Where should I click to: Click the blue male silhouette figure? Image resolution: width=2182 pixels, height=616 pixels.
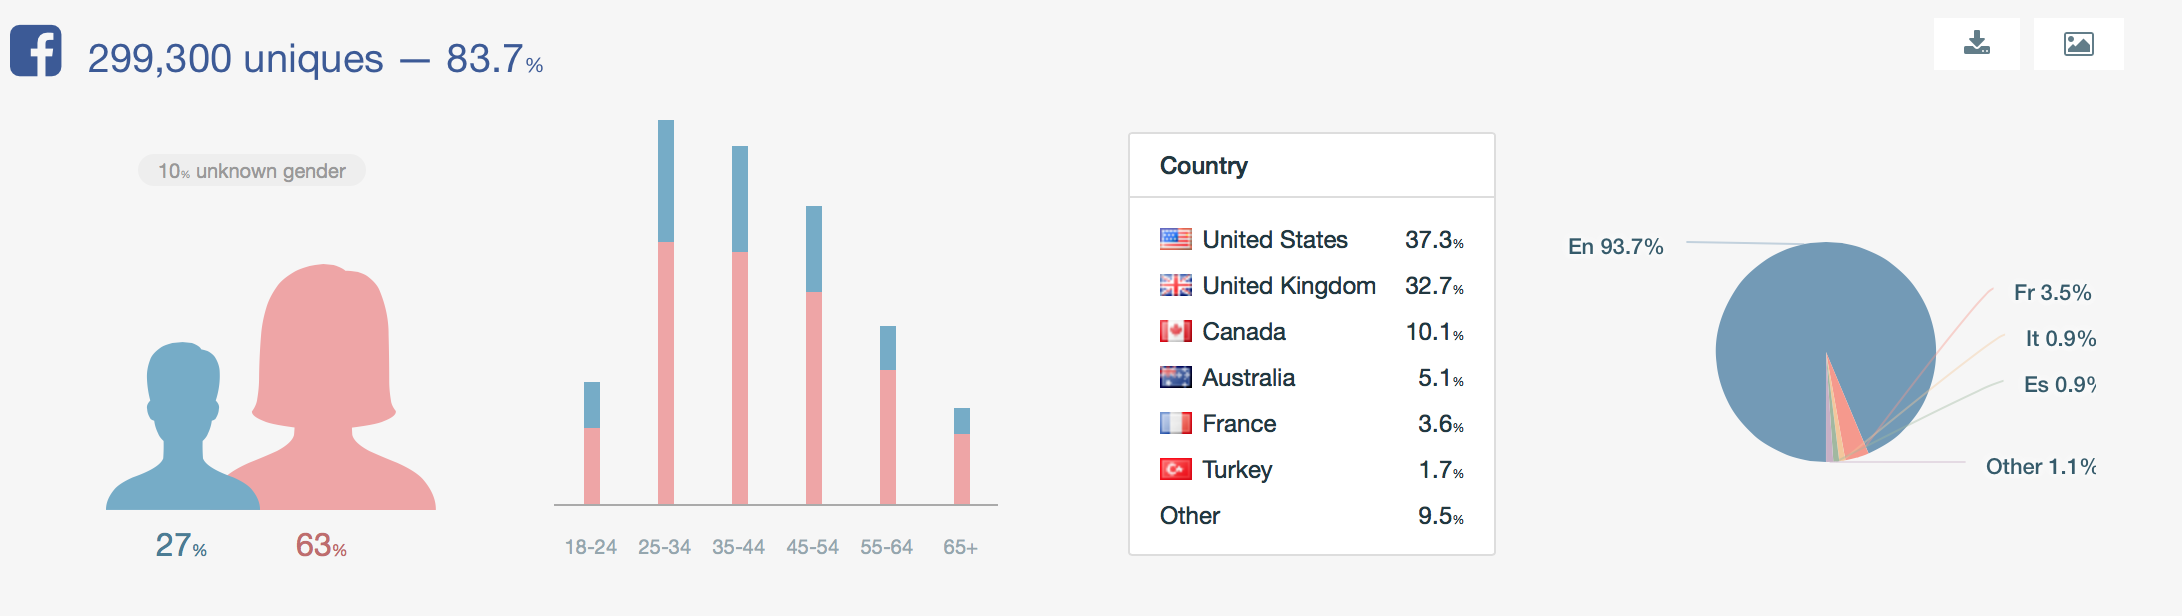(x=182, y=430)
